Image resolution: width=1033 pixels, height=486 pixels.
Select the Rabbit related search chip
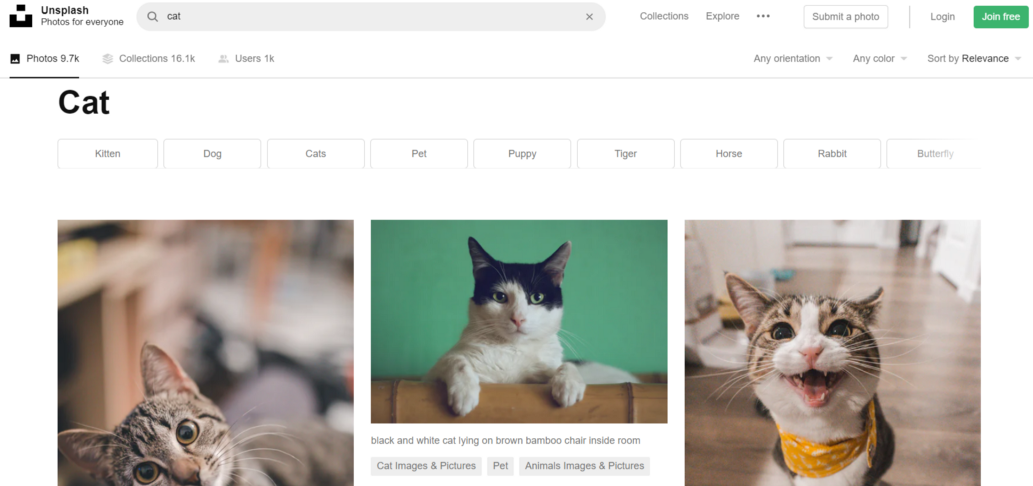tap(832, 153)
